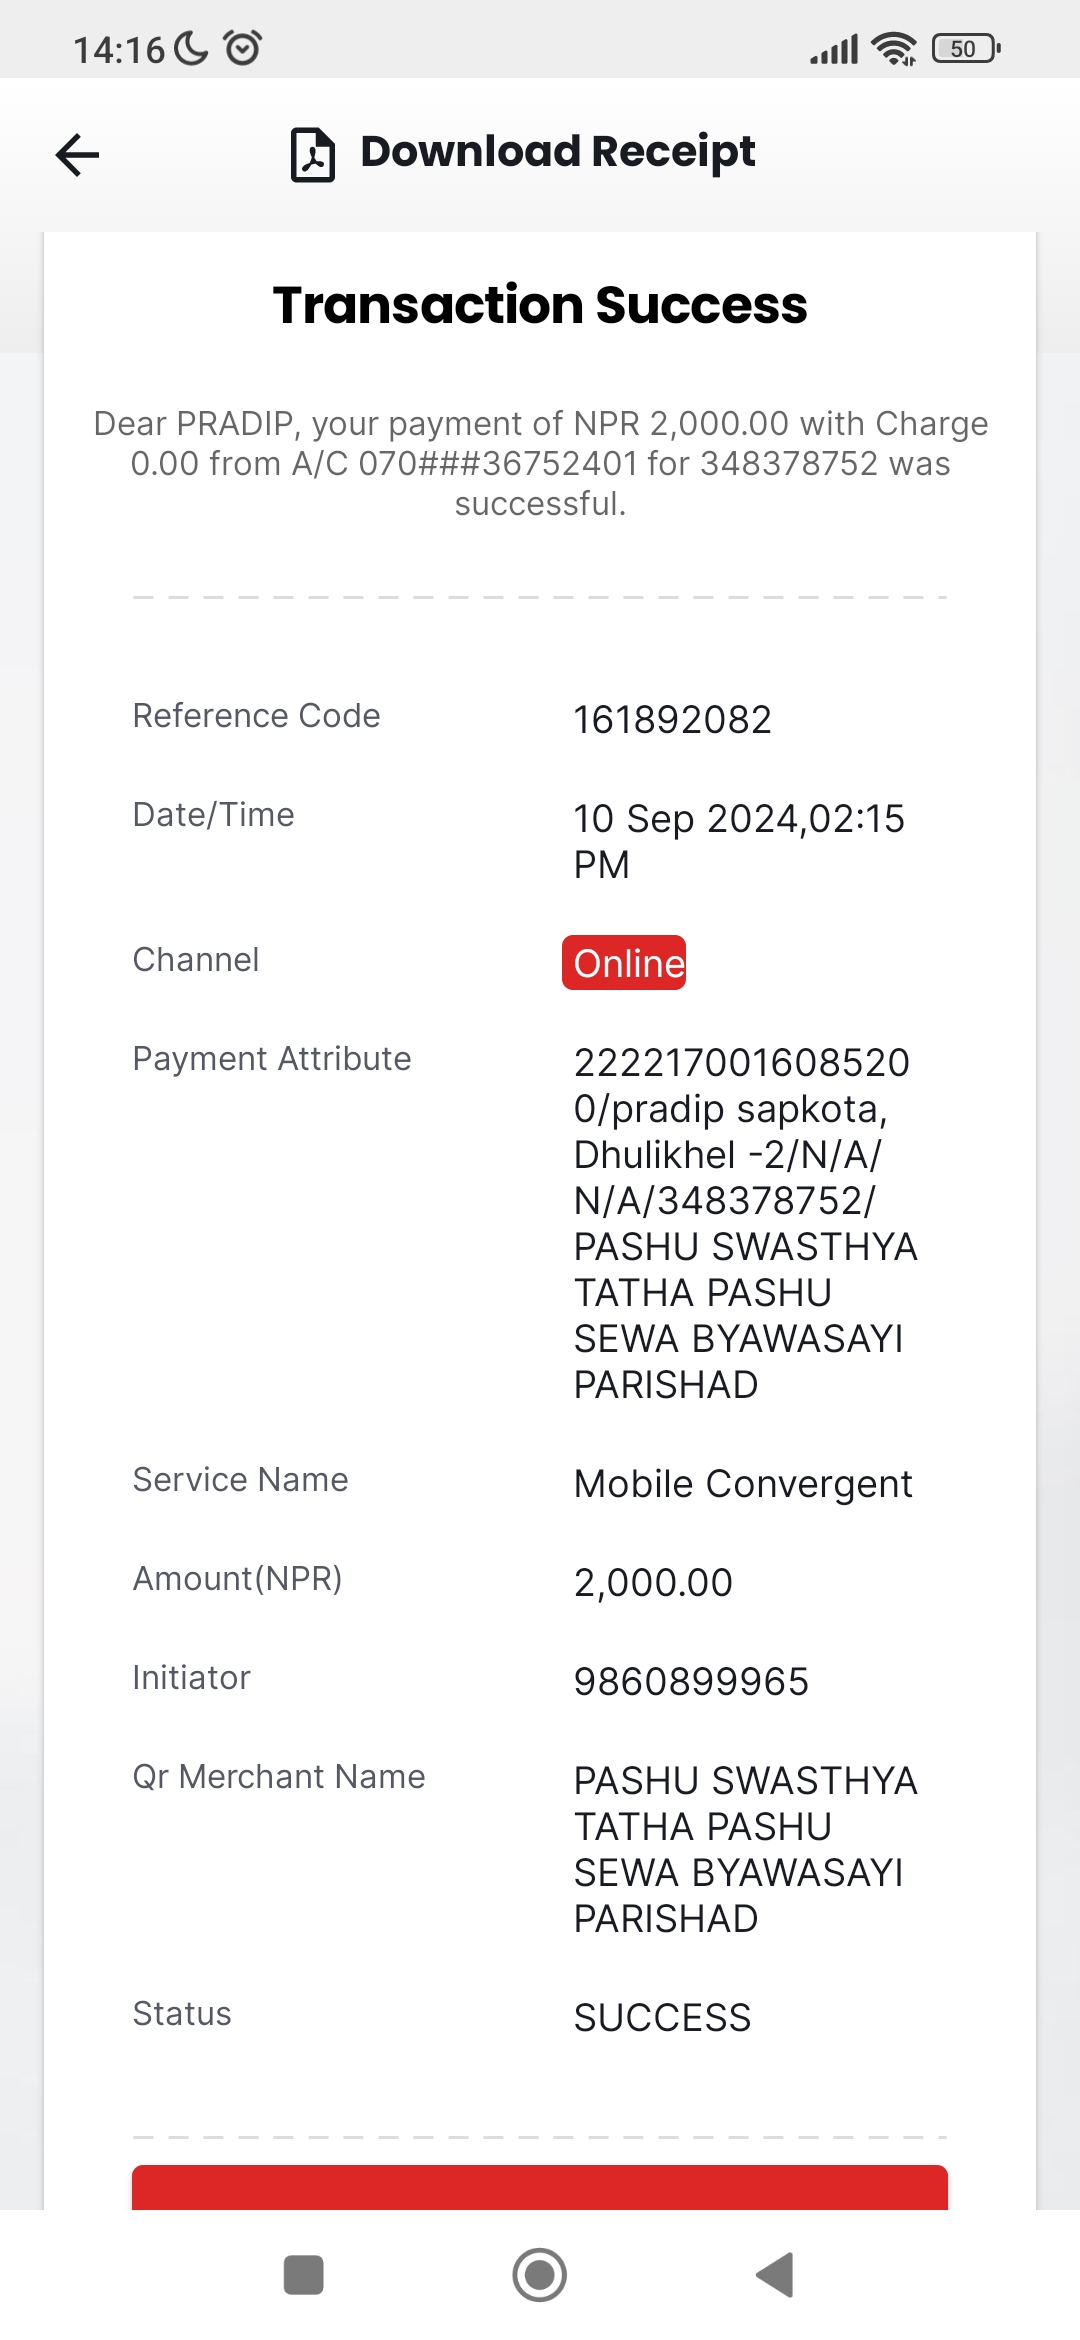Image resolution: width=1080 pixels, height=2340 pixels.
Task: Tap the Android home circle button
Action: [540, 2275]
